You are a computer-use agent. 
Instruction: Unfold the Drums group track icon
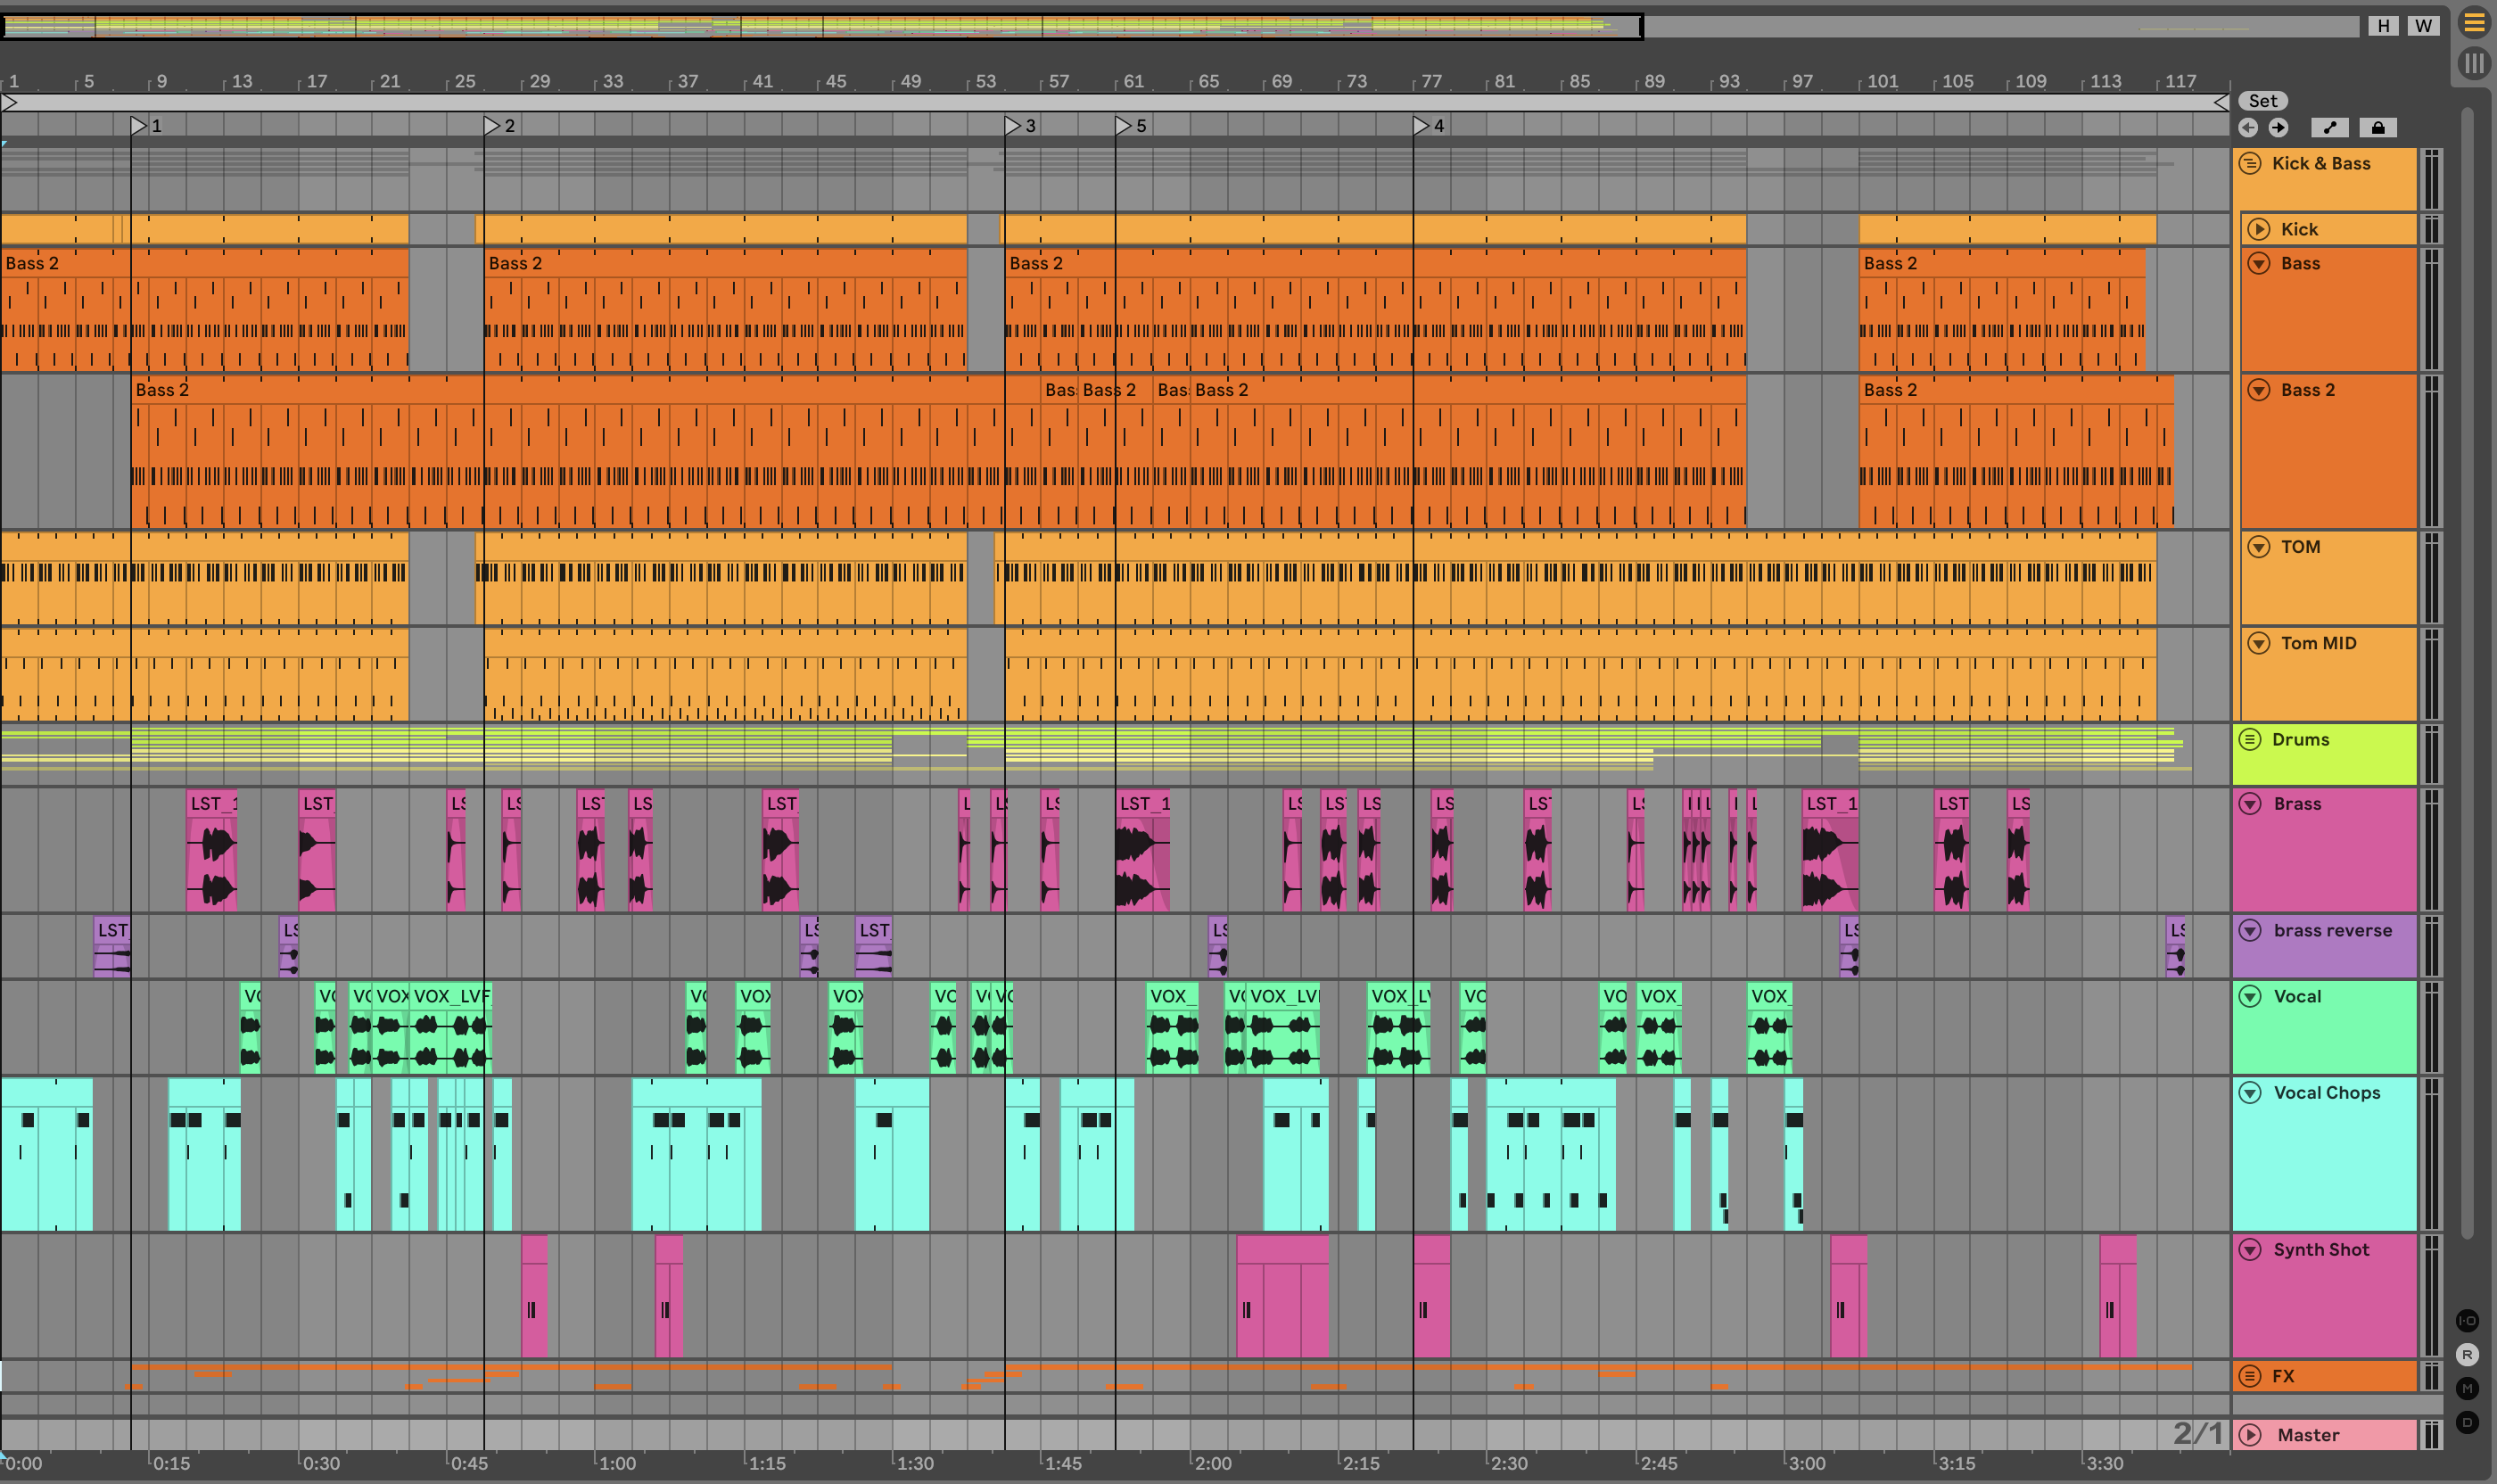(x=2250, y=739)
